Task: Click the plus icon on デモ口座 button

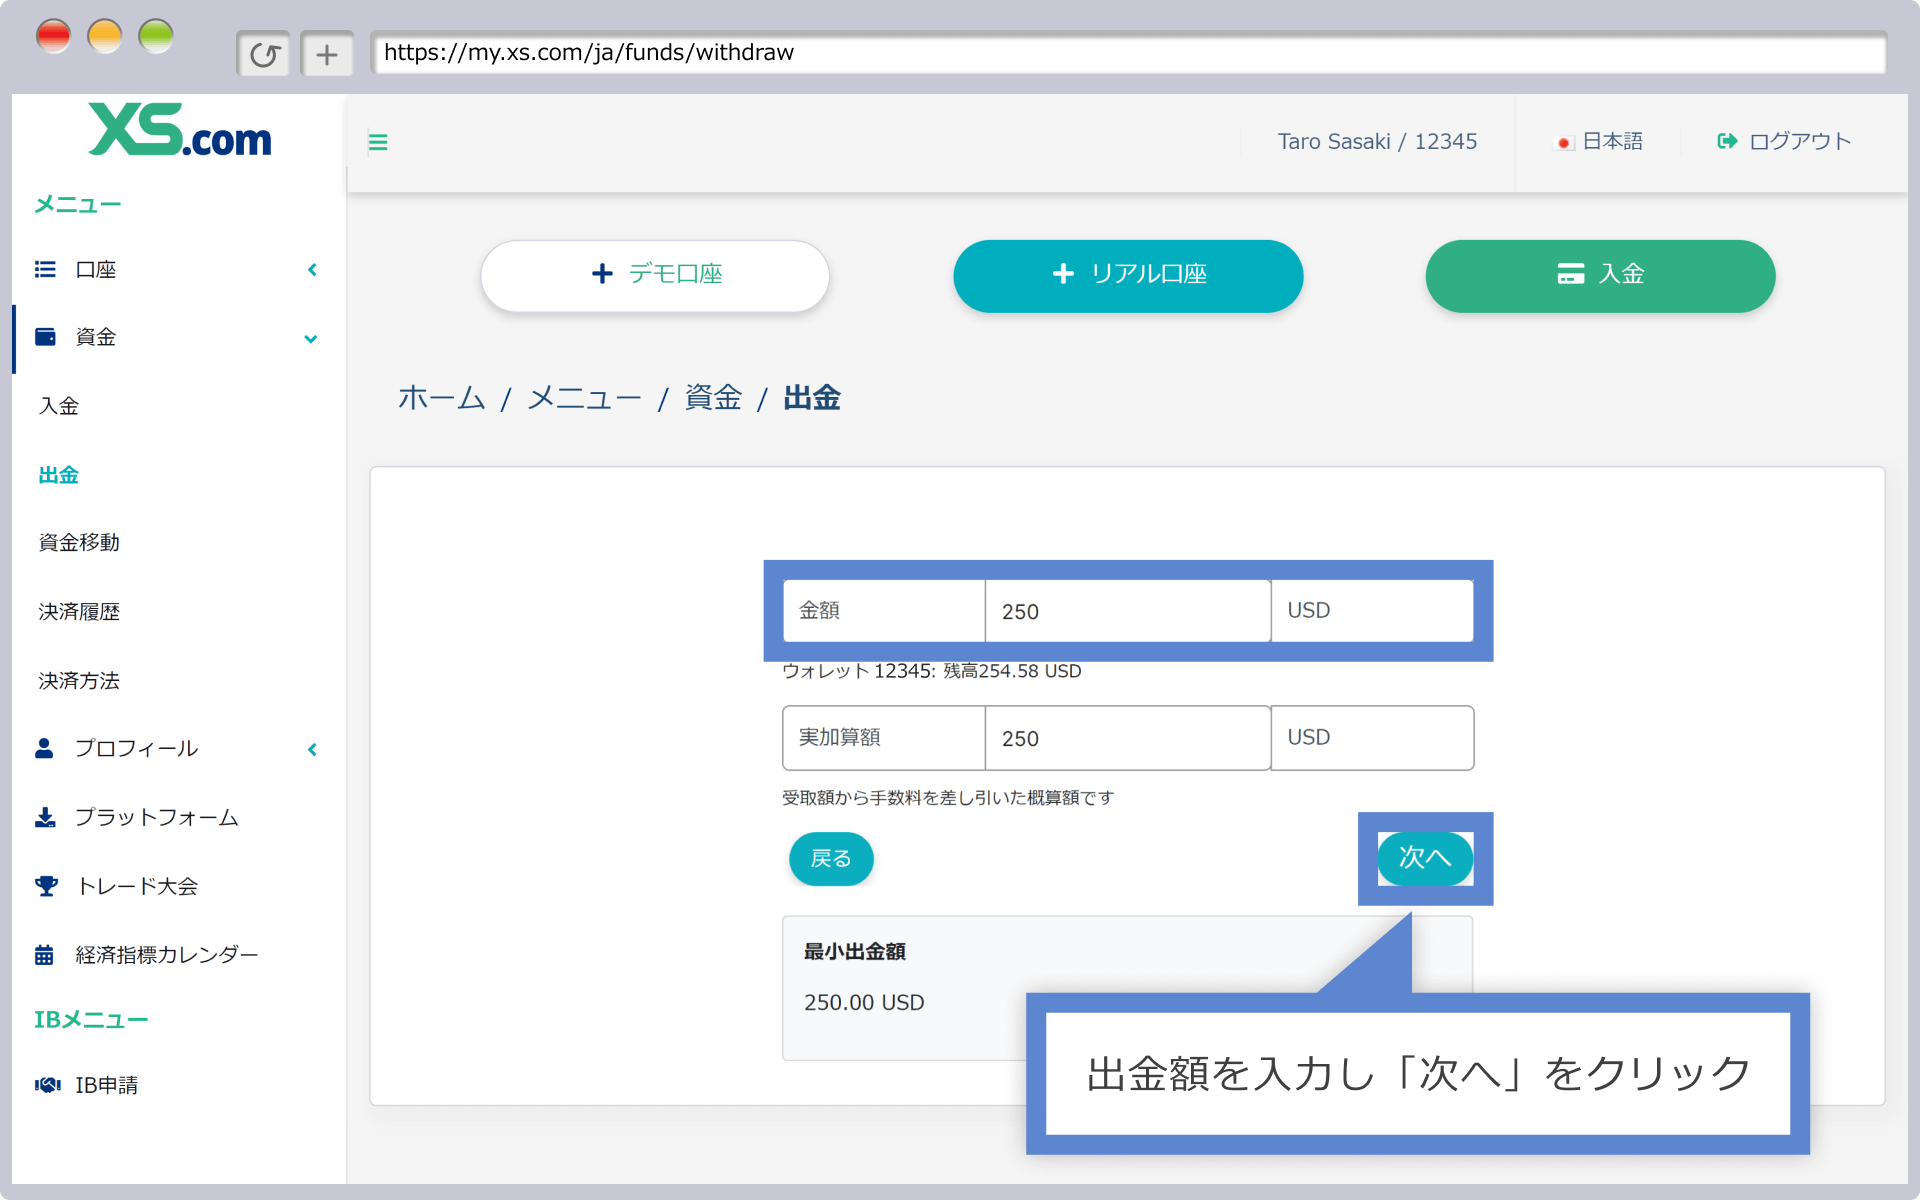Action: pos(602,274)
